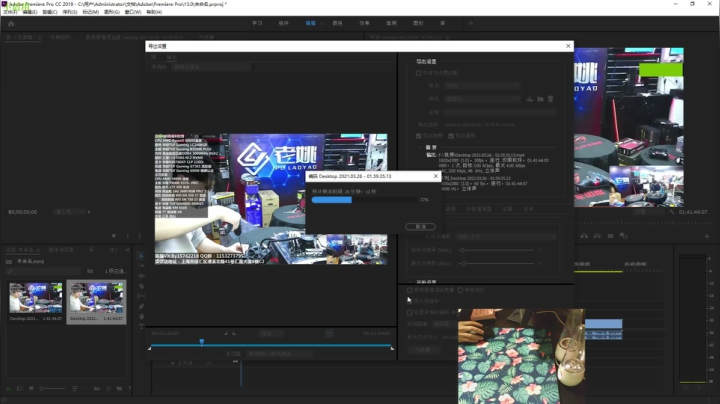Screen dimensions: 720x404
Task: Toggle the Match Sequence Settings checkbox
Action: (x=418, y=73)
